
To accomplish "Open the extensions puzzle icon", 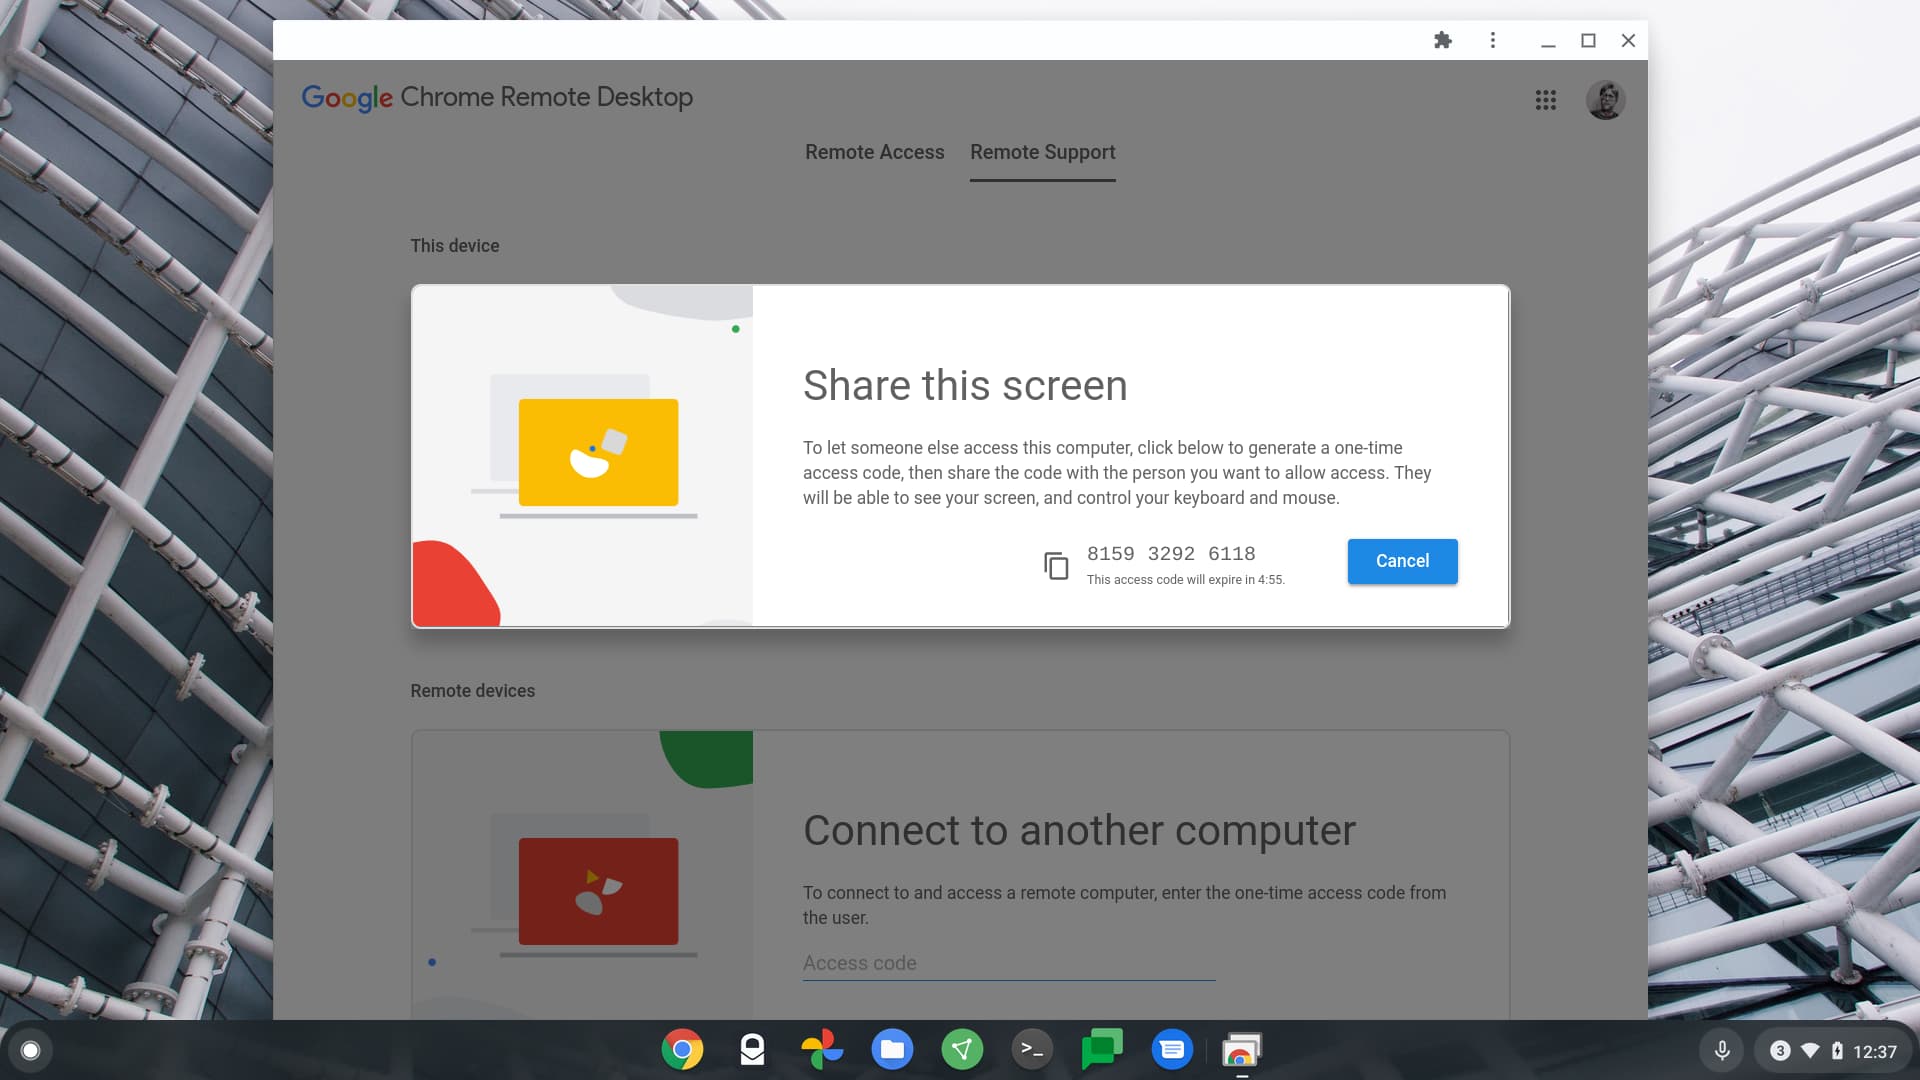I will (x=1442, y=40).
